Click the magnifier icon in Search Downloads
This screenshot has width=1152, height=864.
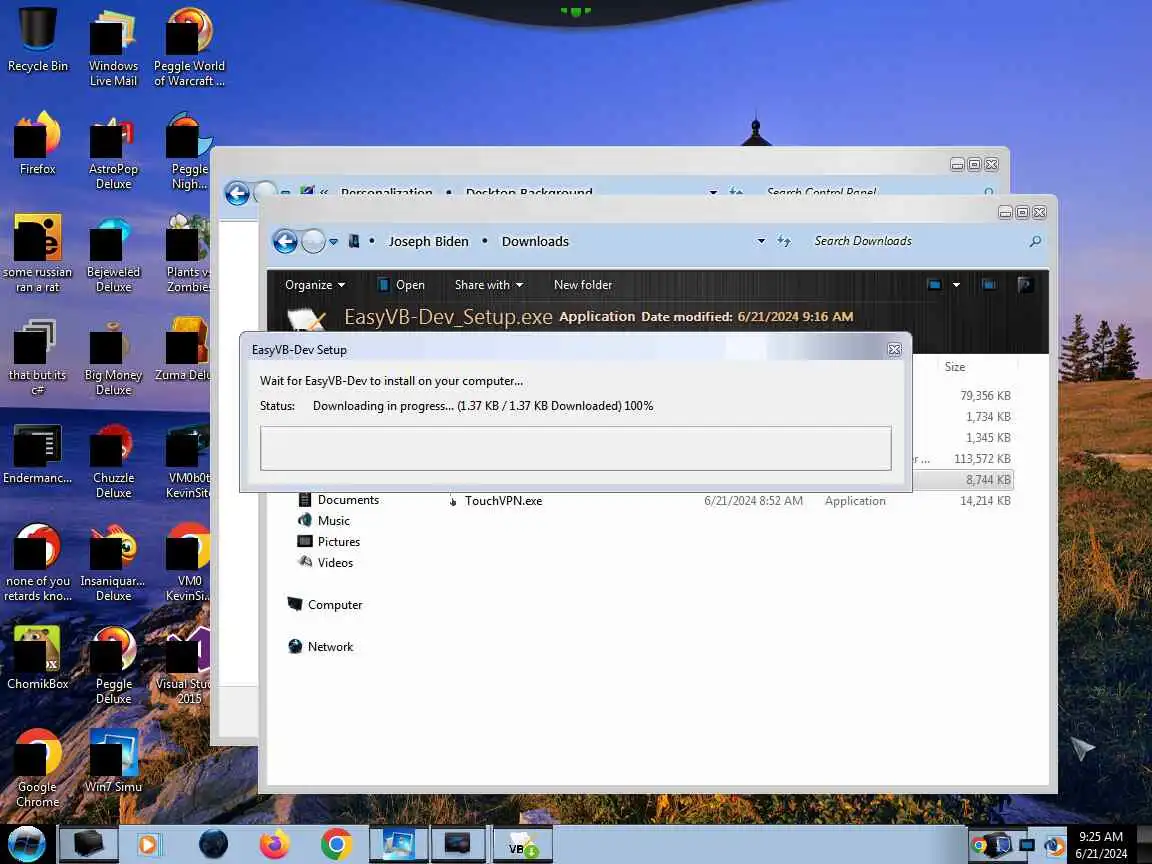click(x=1035, y=241)
